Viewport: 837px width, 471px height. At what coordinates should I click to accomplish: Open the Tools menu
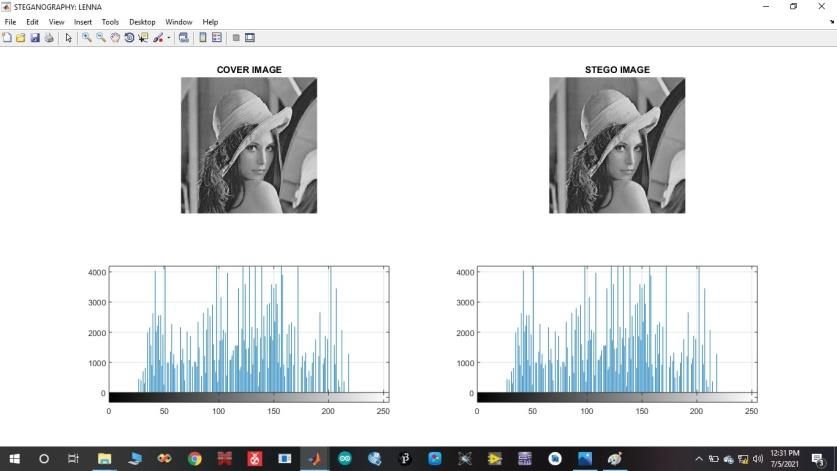[110, 22]
